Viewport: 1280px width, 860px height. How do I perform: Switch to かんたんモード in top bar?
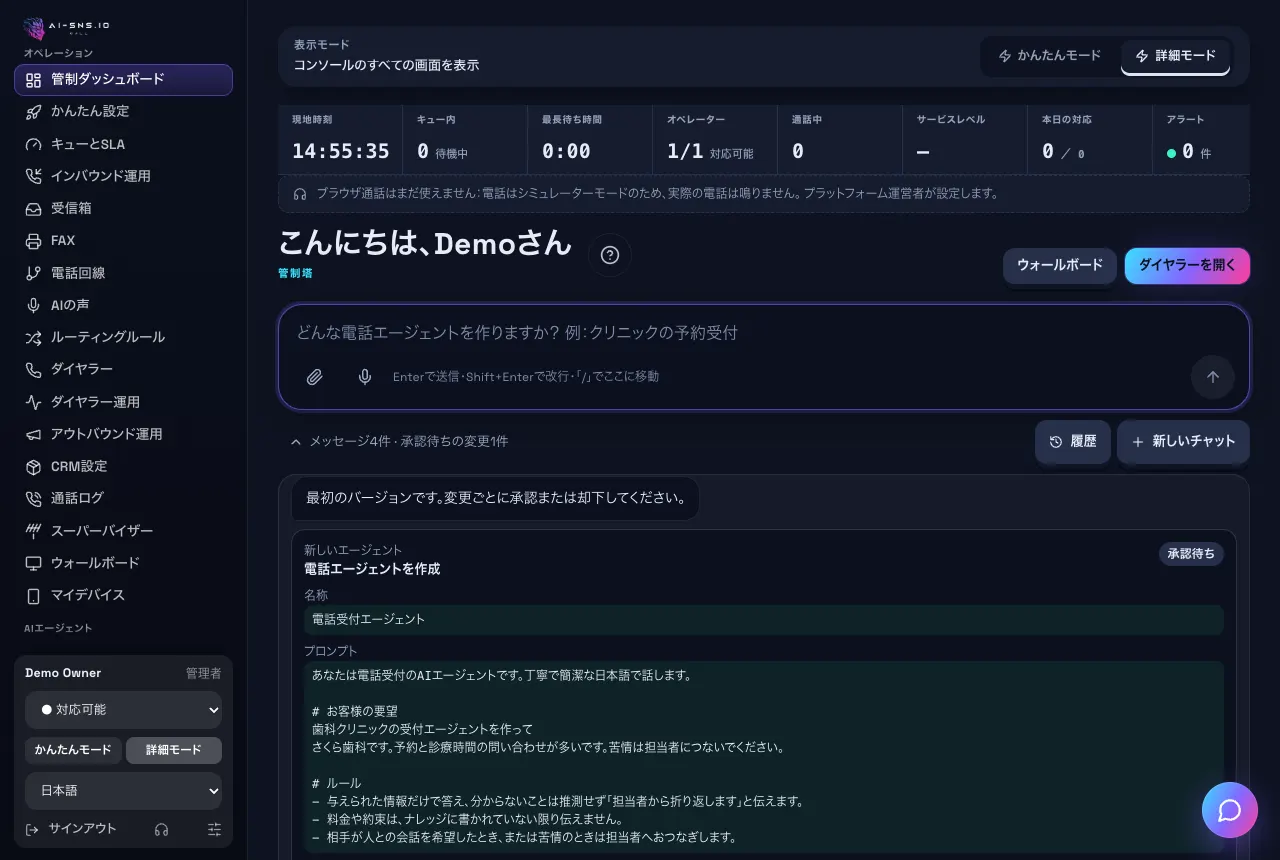(x=1049, y=56)
